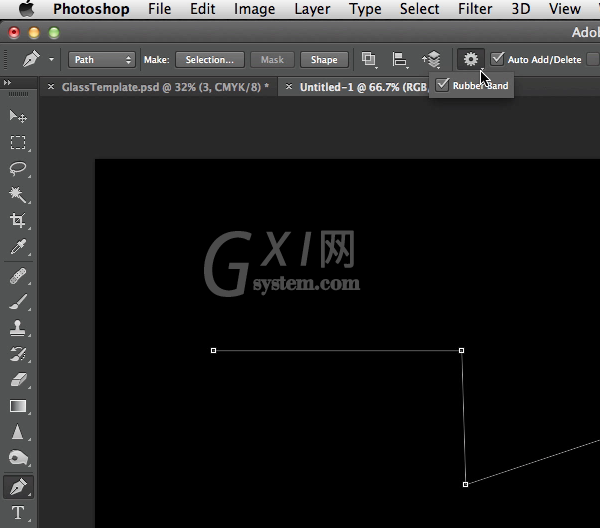Open the Image menu
This screenshot has width=600, height=528.
(x=254, y=9)
